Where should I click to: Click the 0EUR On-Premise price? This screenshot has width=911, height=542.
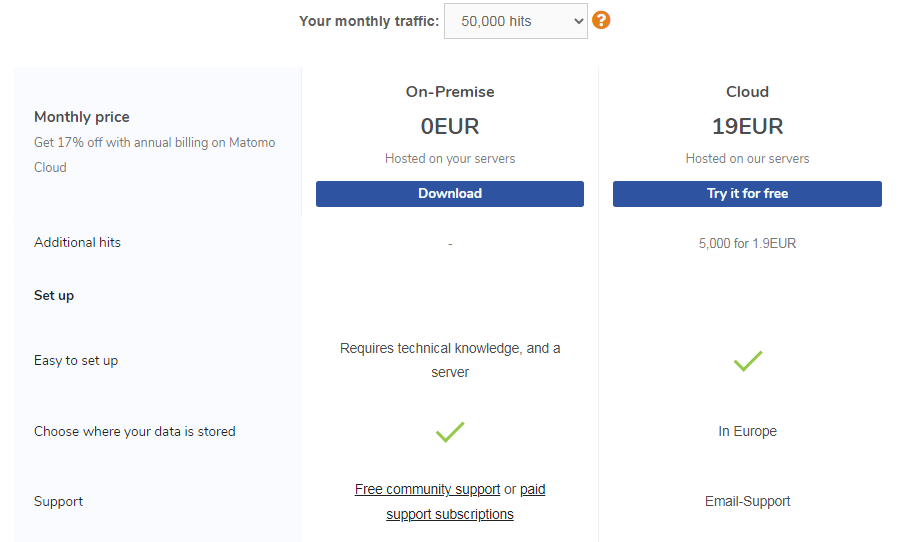(450, 126)
